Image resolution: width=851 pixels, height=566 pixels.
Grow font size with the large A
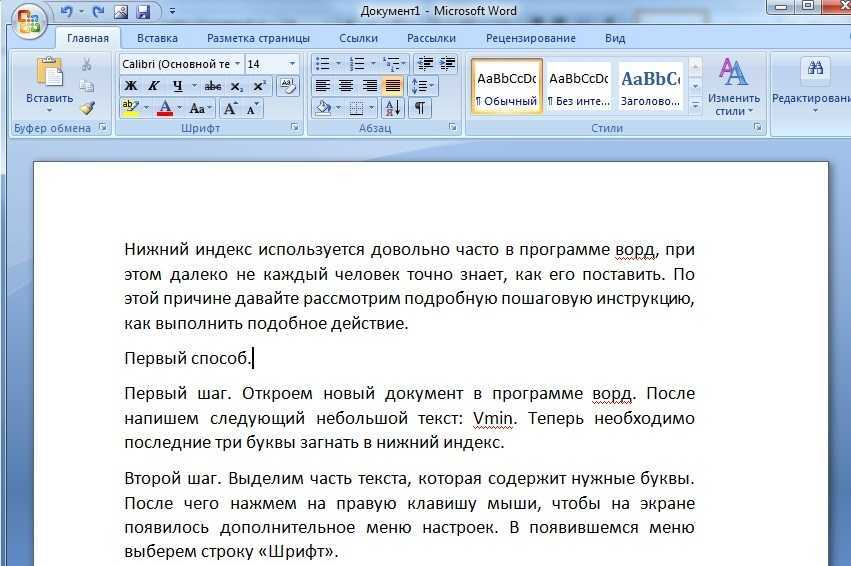230,108
